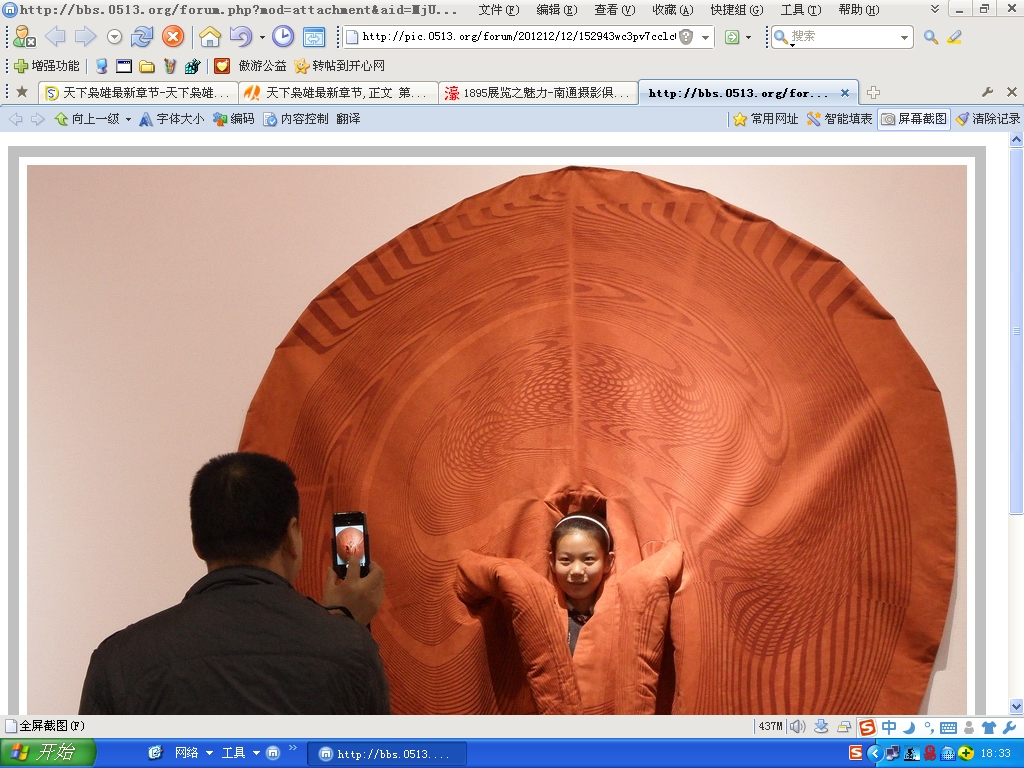Expand the 向上一级 dropdown arrow
The width and height of the screenshot is (1024, 768).
click(x=128, y=119)
